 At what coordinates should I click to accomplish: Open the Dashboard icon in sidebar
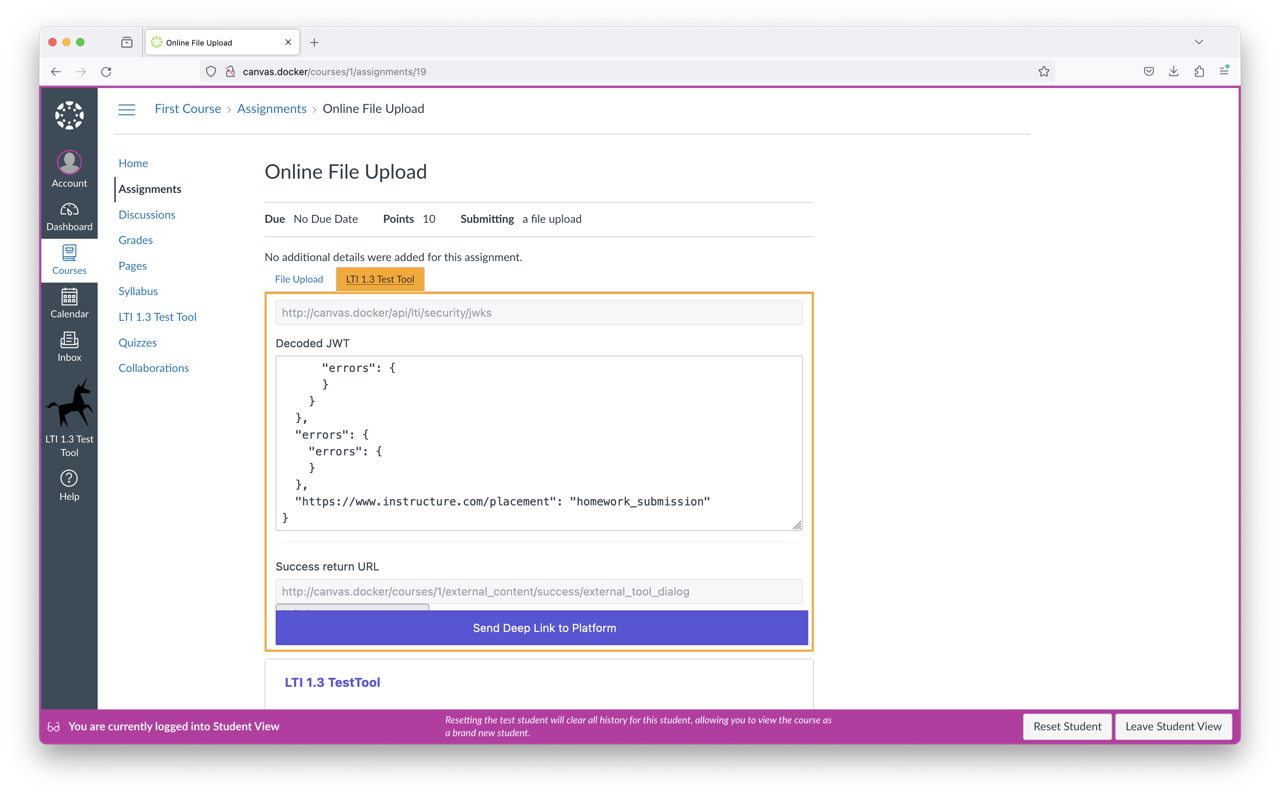point(68,212)
